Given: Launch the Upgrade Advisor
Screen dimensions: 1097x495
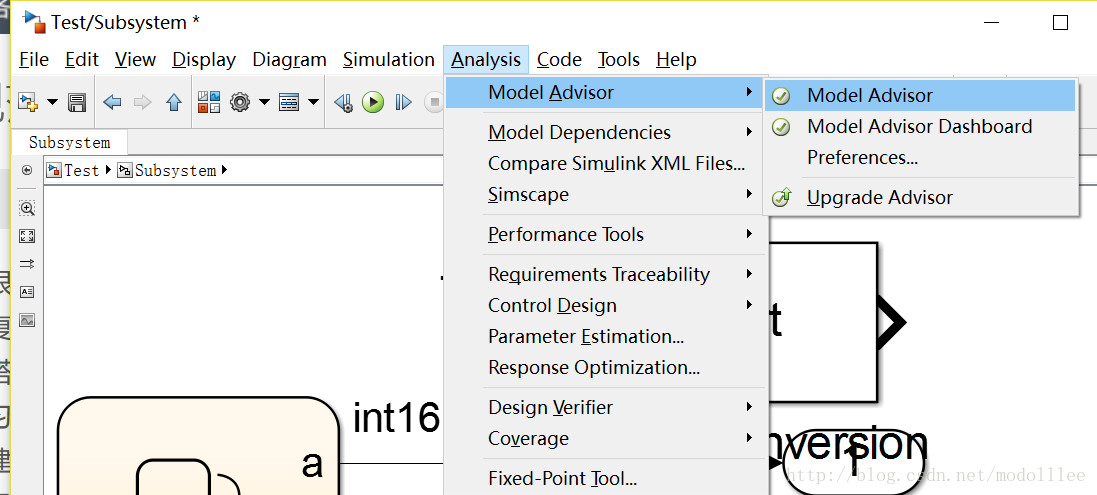Looking at the screenshot, I should (x=920, y=197).
